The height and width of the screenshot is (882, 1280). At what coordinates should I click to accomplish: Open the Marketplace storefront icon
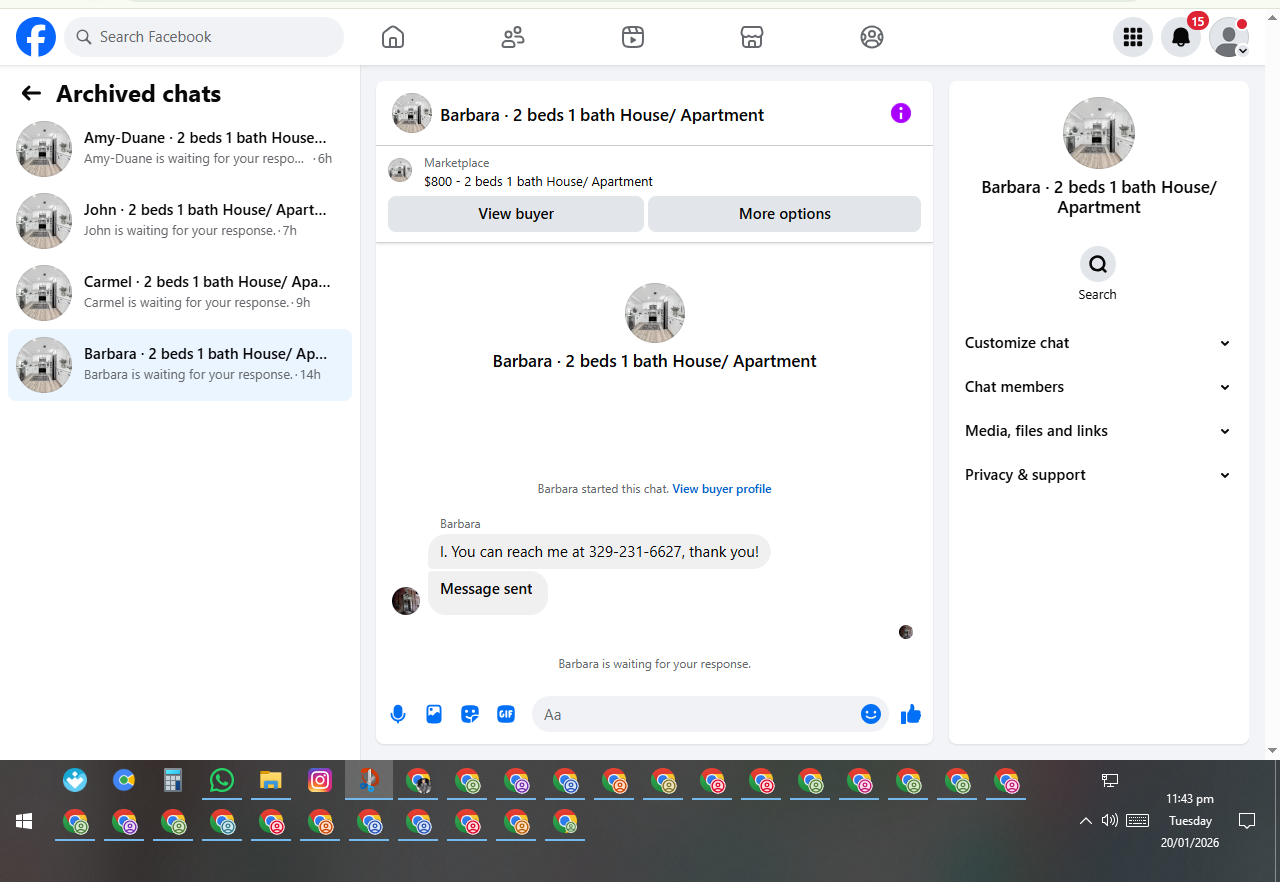point(752,37)
